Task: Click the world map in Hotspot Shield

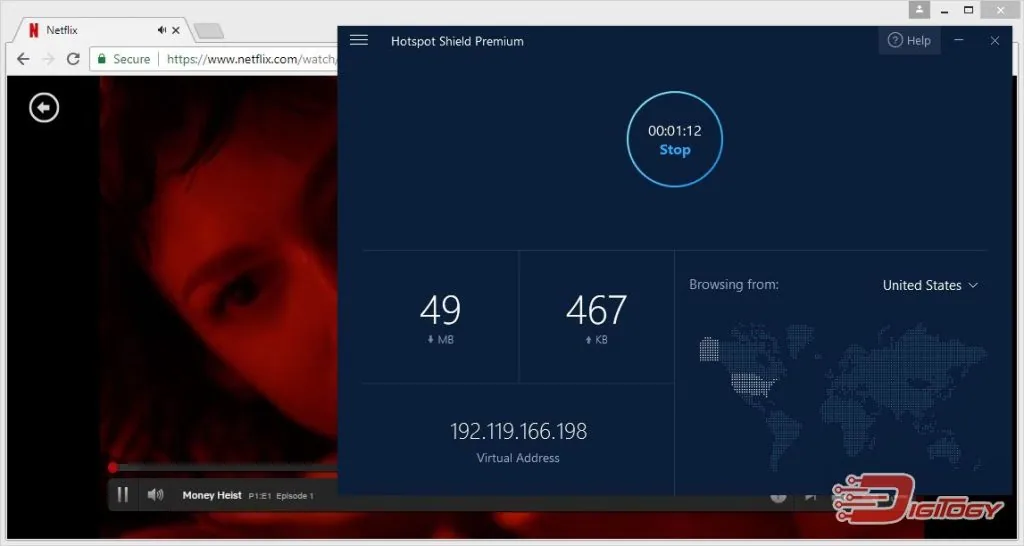Action: click(x=842, y=395)
